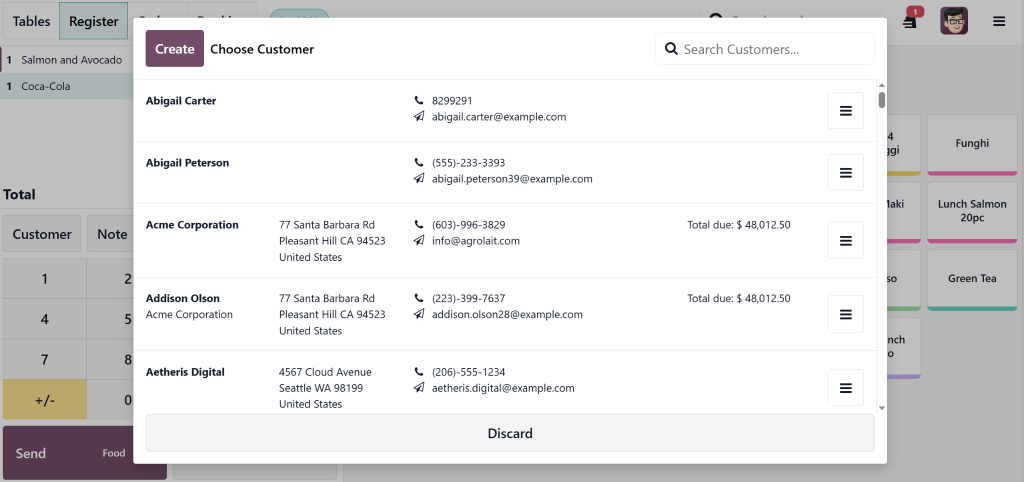Click the email icon beside aetheris.digital@example.com
The height and width of the screenshot is (482, 1024).
pos(419,388)
